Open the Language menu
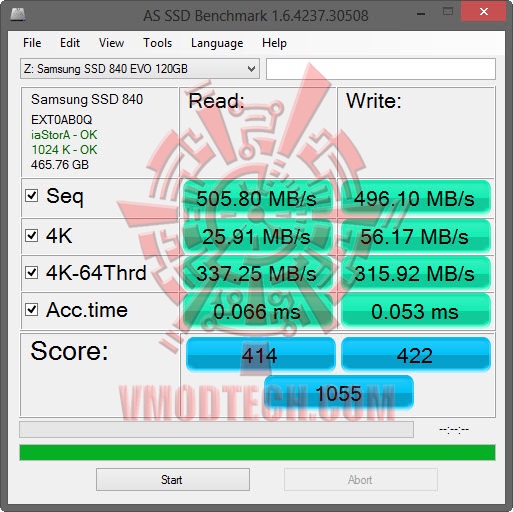Screen dimensions: 513x512 [x=217, y=43]
